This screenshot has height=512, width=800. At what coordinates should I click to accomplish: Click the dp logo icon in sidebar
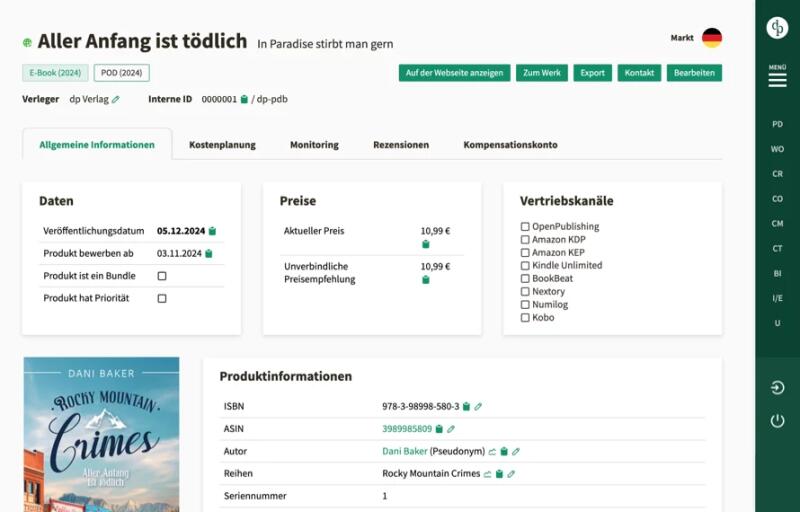pyautogui.click(x=777, y=28)
